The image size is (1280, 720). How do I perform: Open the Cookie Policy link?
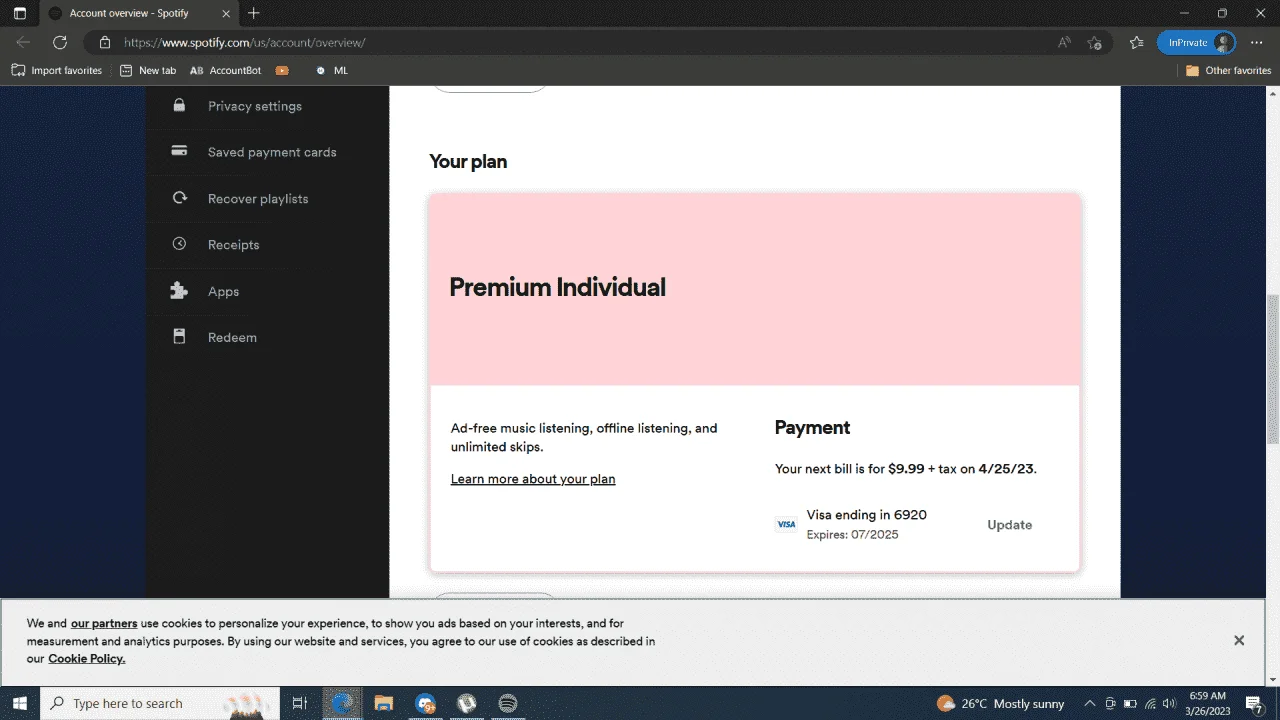pos(87,659)
